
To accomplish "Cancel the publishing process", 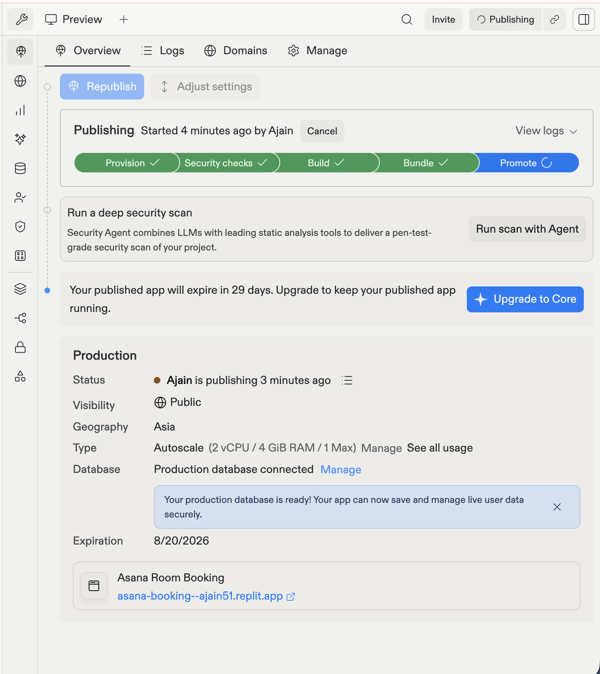I will (x=322, y=131).
